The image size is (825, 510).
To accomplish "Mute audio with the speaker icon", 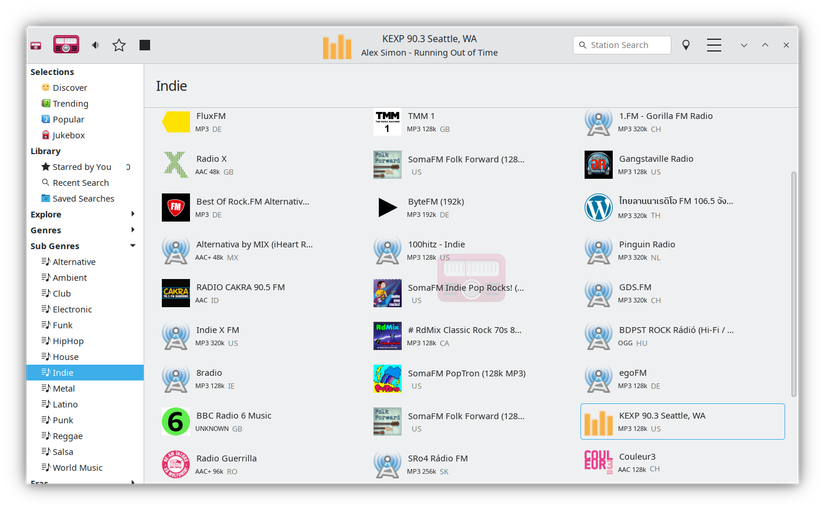I will click(95, 45).
